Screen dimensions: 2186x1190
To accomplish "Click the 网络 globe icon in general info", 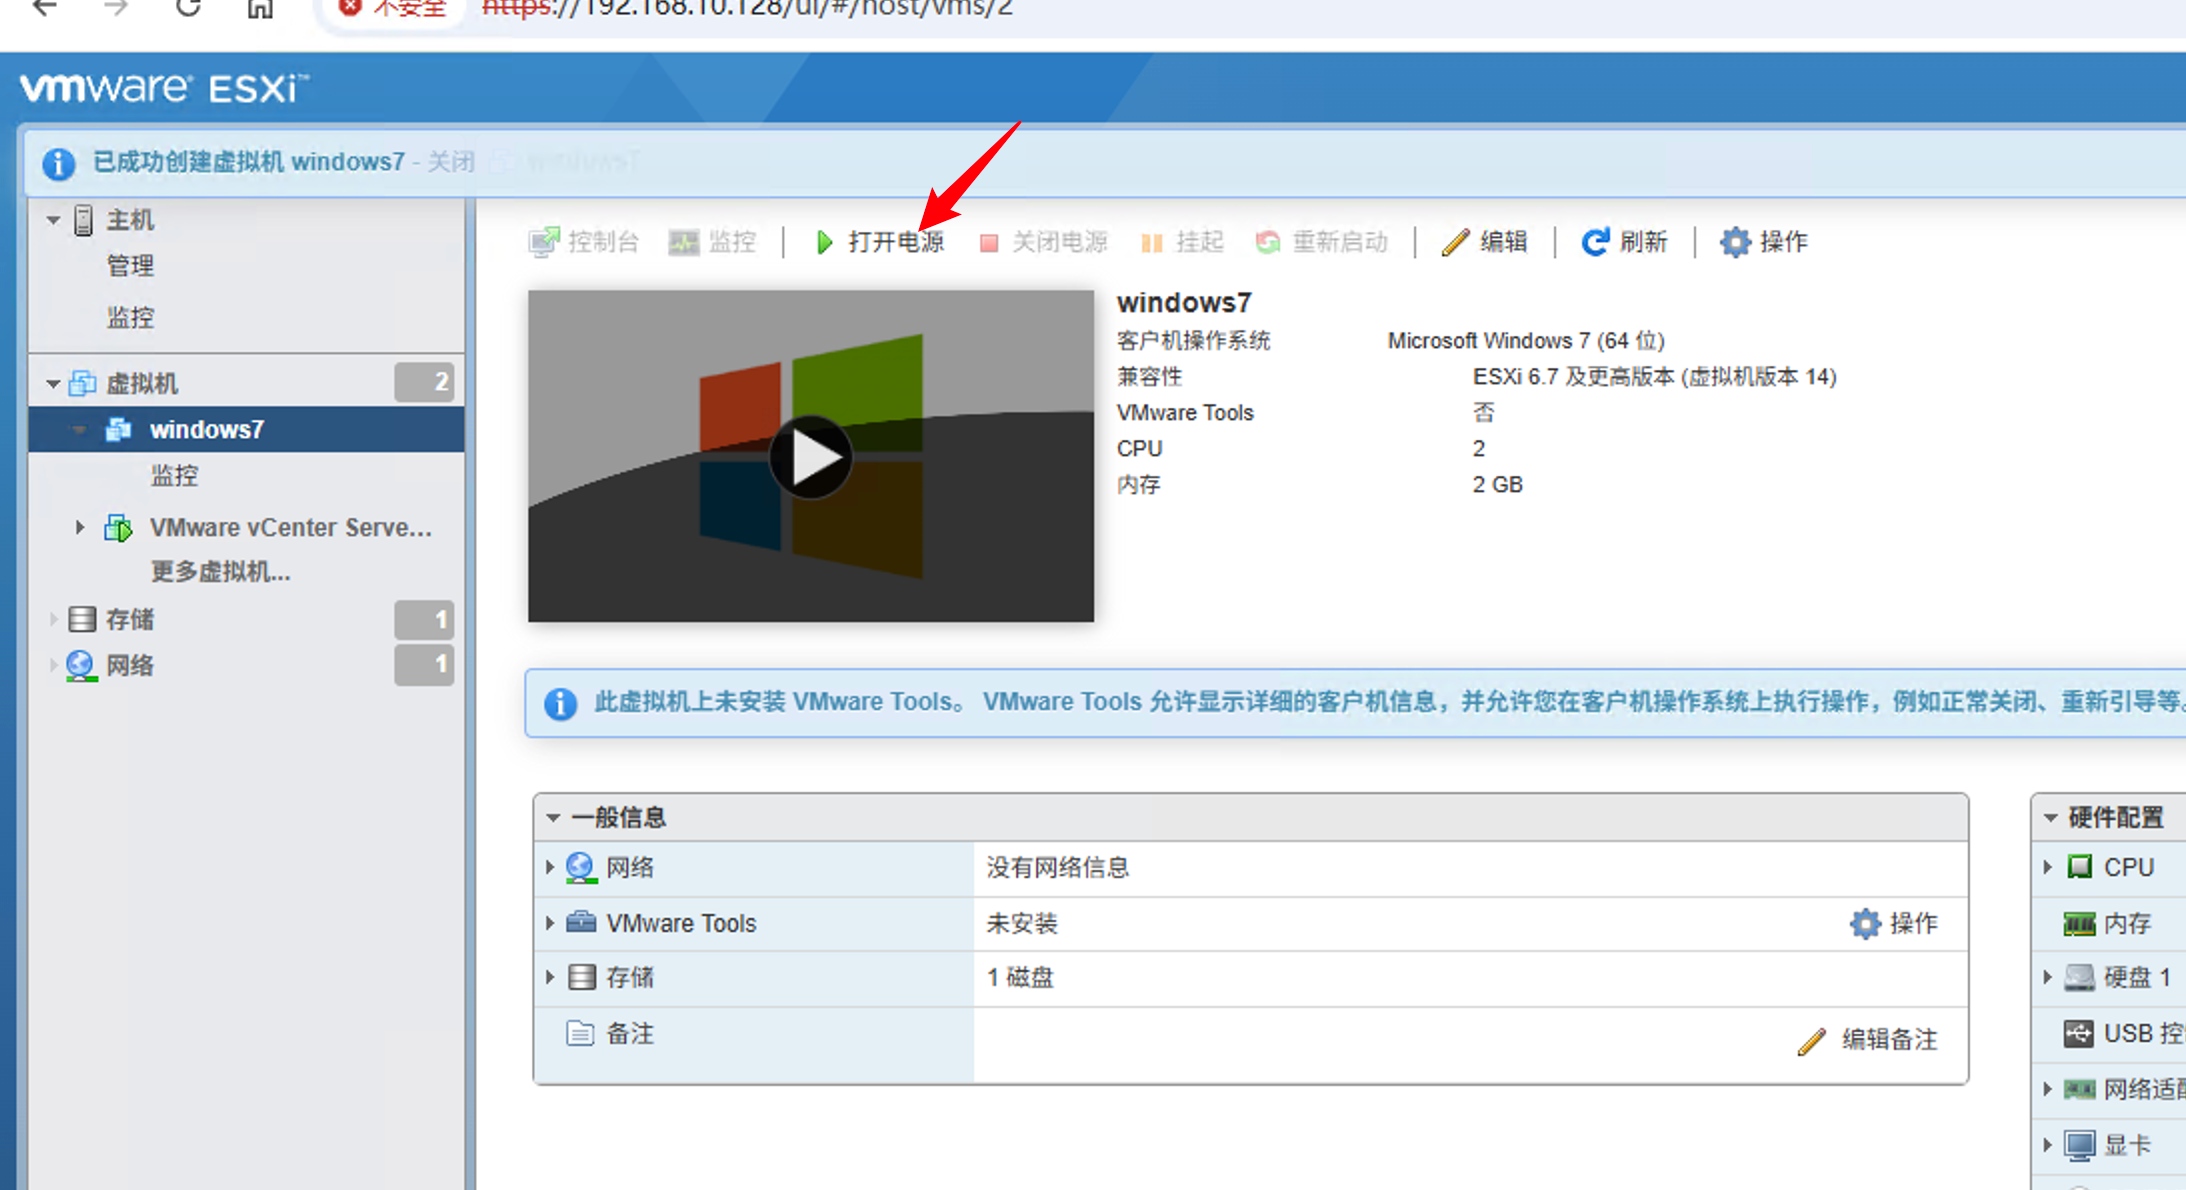I will click(x=581, y=868).
